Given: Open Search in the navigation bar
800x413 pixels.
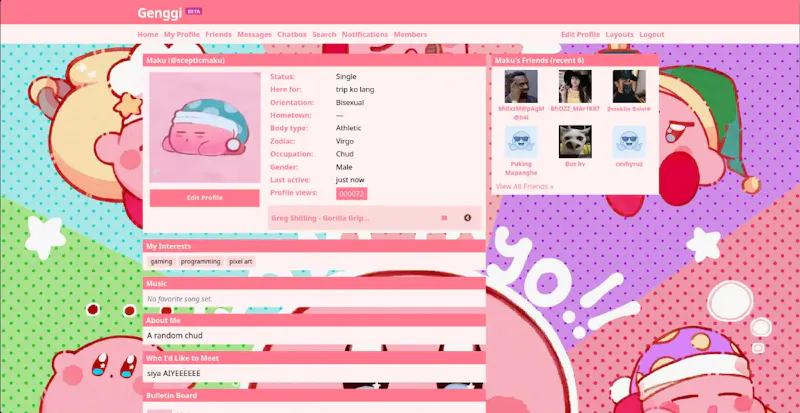Looking at the screenshot, I should pos(324,35).
